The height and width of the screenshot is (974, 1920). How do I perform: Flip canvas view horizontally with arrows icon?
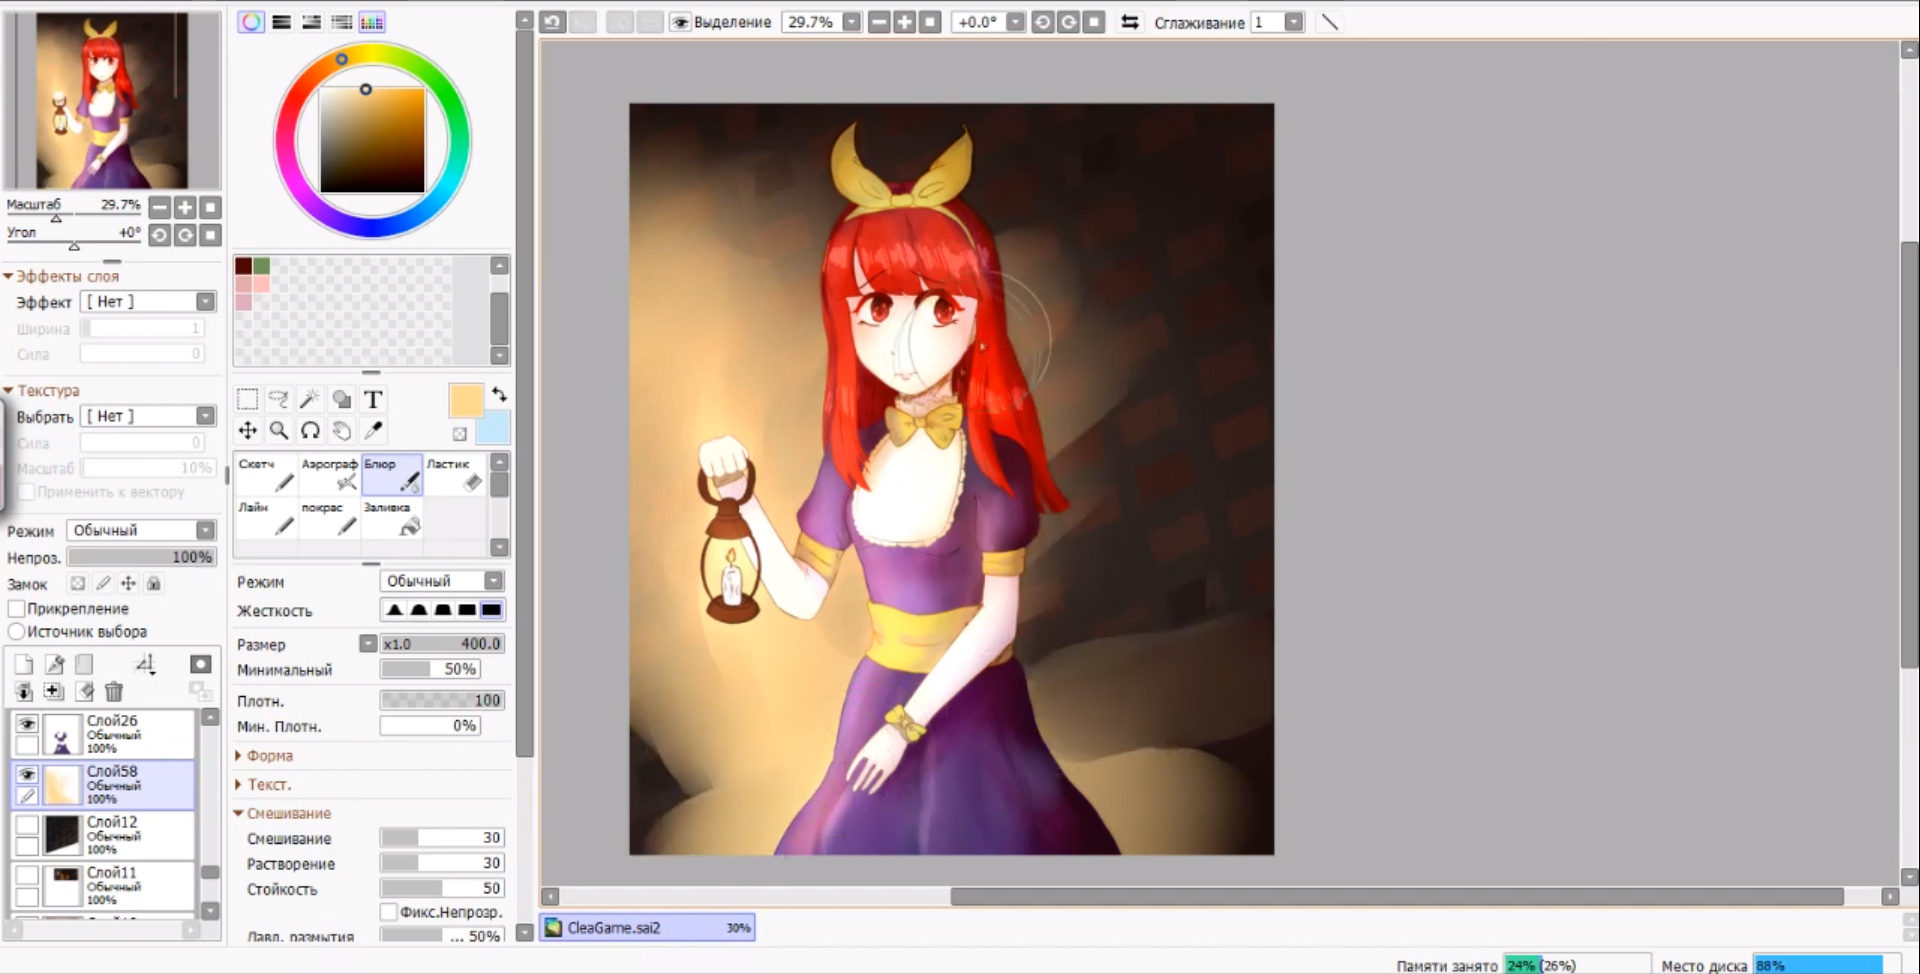click(1130, 22)
